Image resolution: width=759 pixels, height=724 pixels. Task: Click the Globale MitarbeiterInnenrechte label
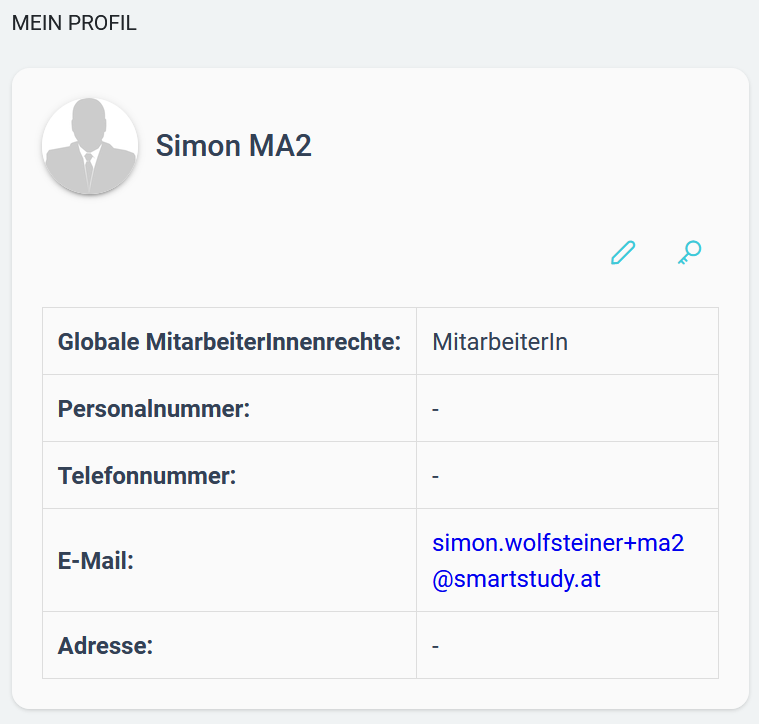pos(229,342)
